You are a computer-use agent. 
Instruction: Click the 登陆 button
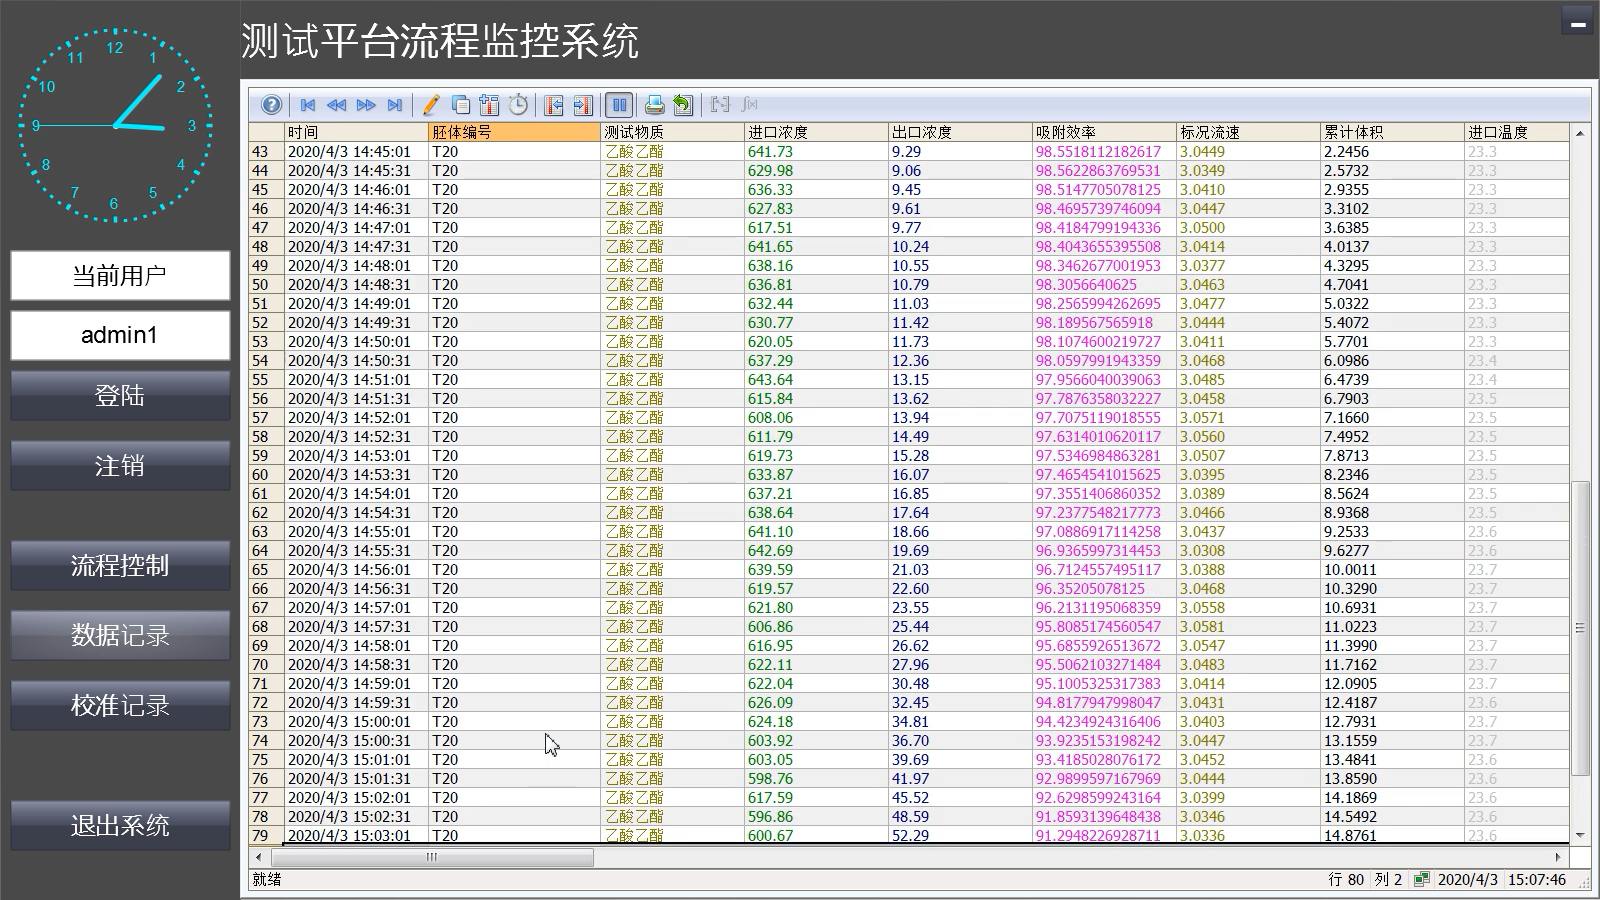(120, 396)
